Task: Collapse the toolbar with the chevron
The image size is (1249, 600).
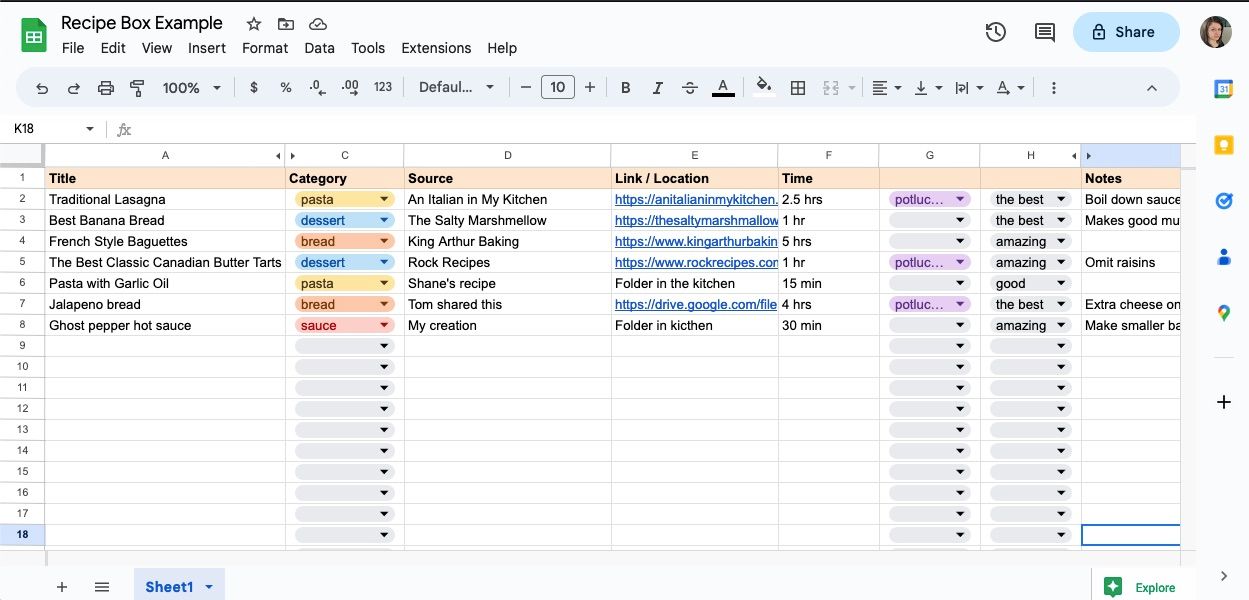Action: click(1152, 87)
